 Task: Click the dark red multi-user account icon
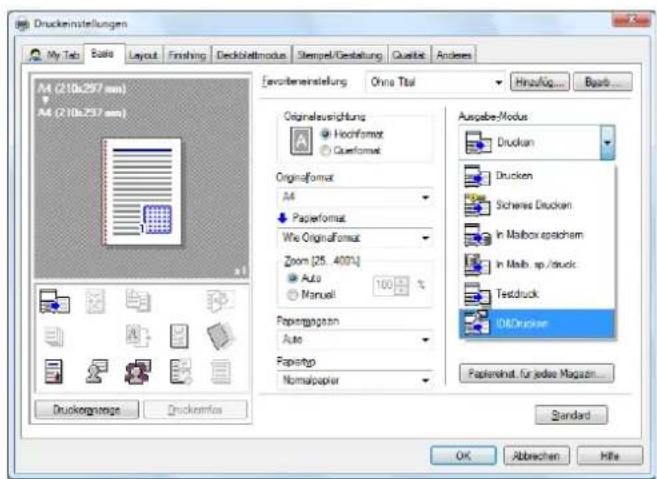point(138,371)
